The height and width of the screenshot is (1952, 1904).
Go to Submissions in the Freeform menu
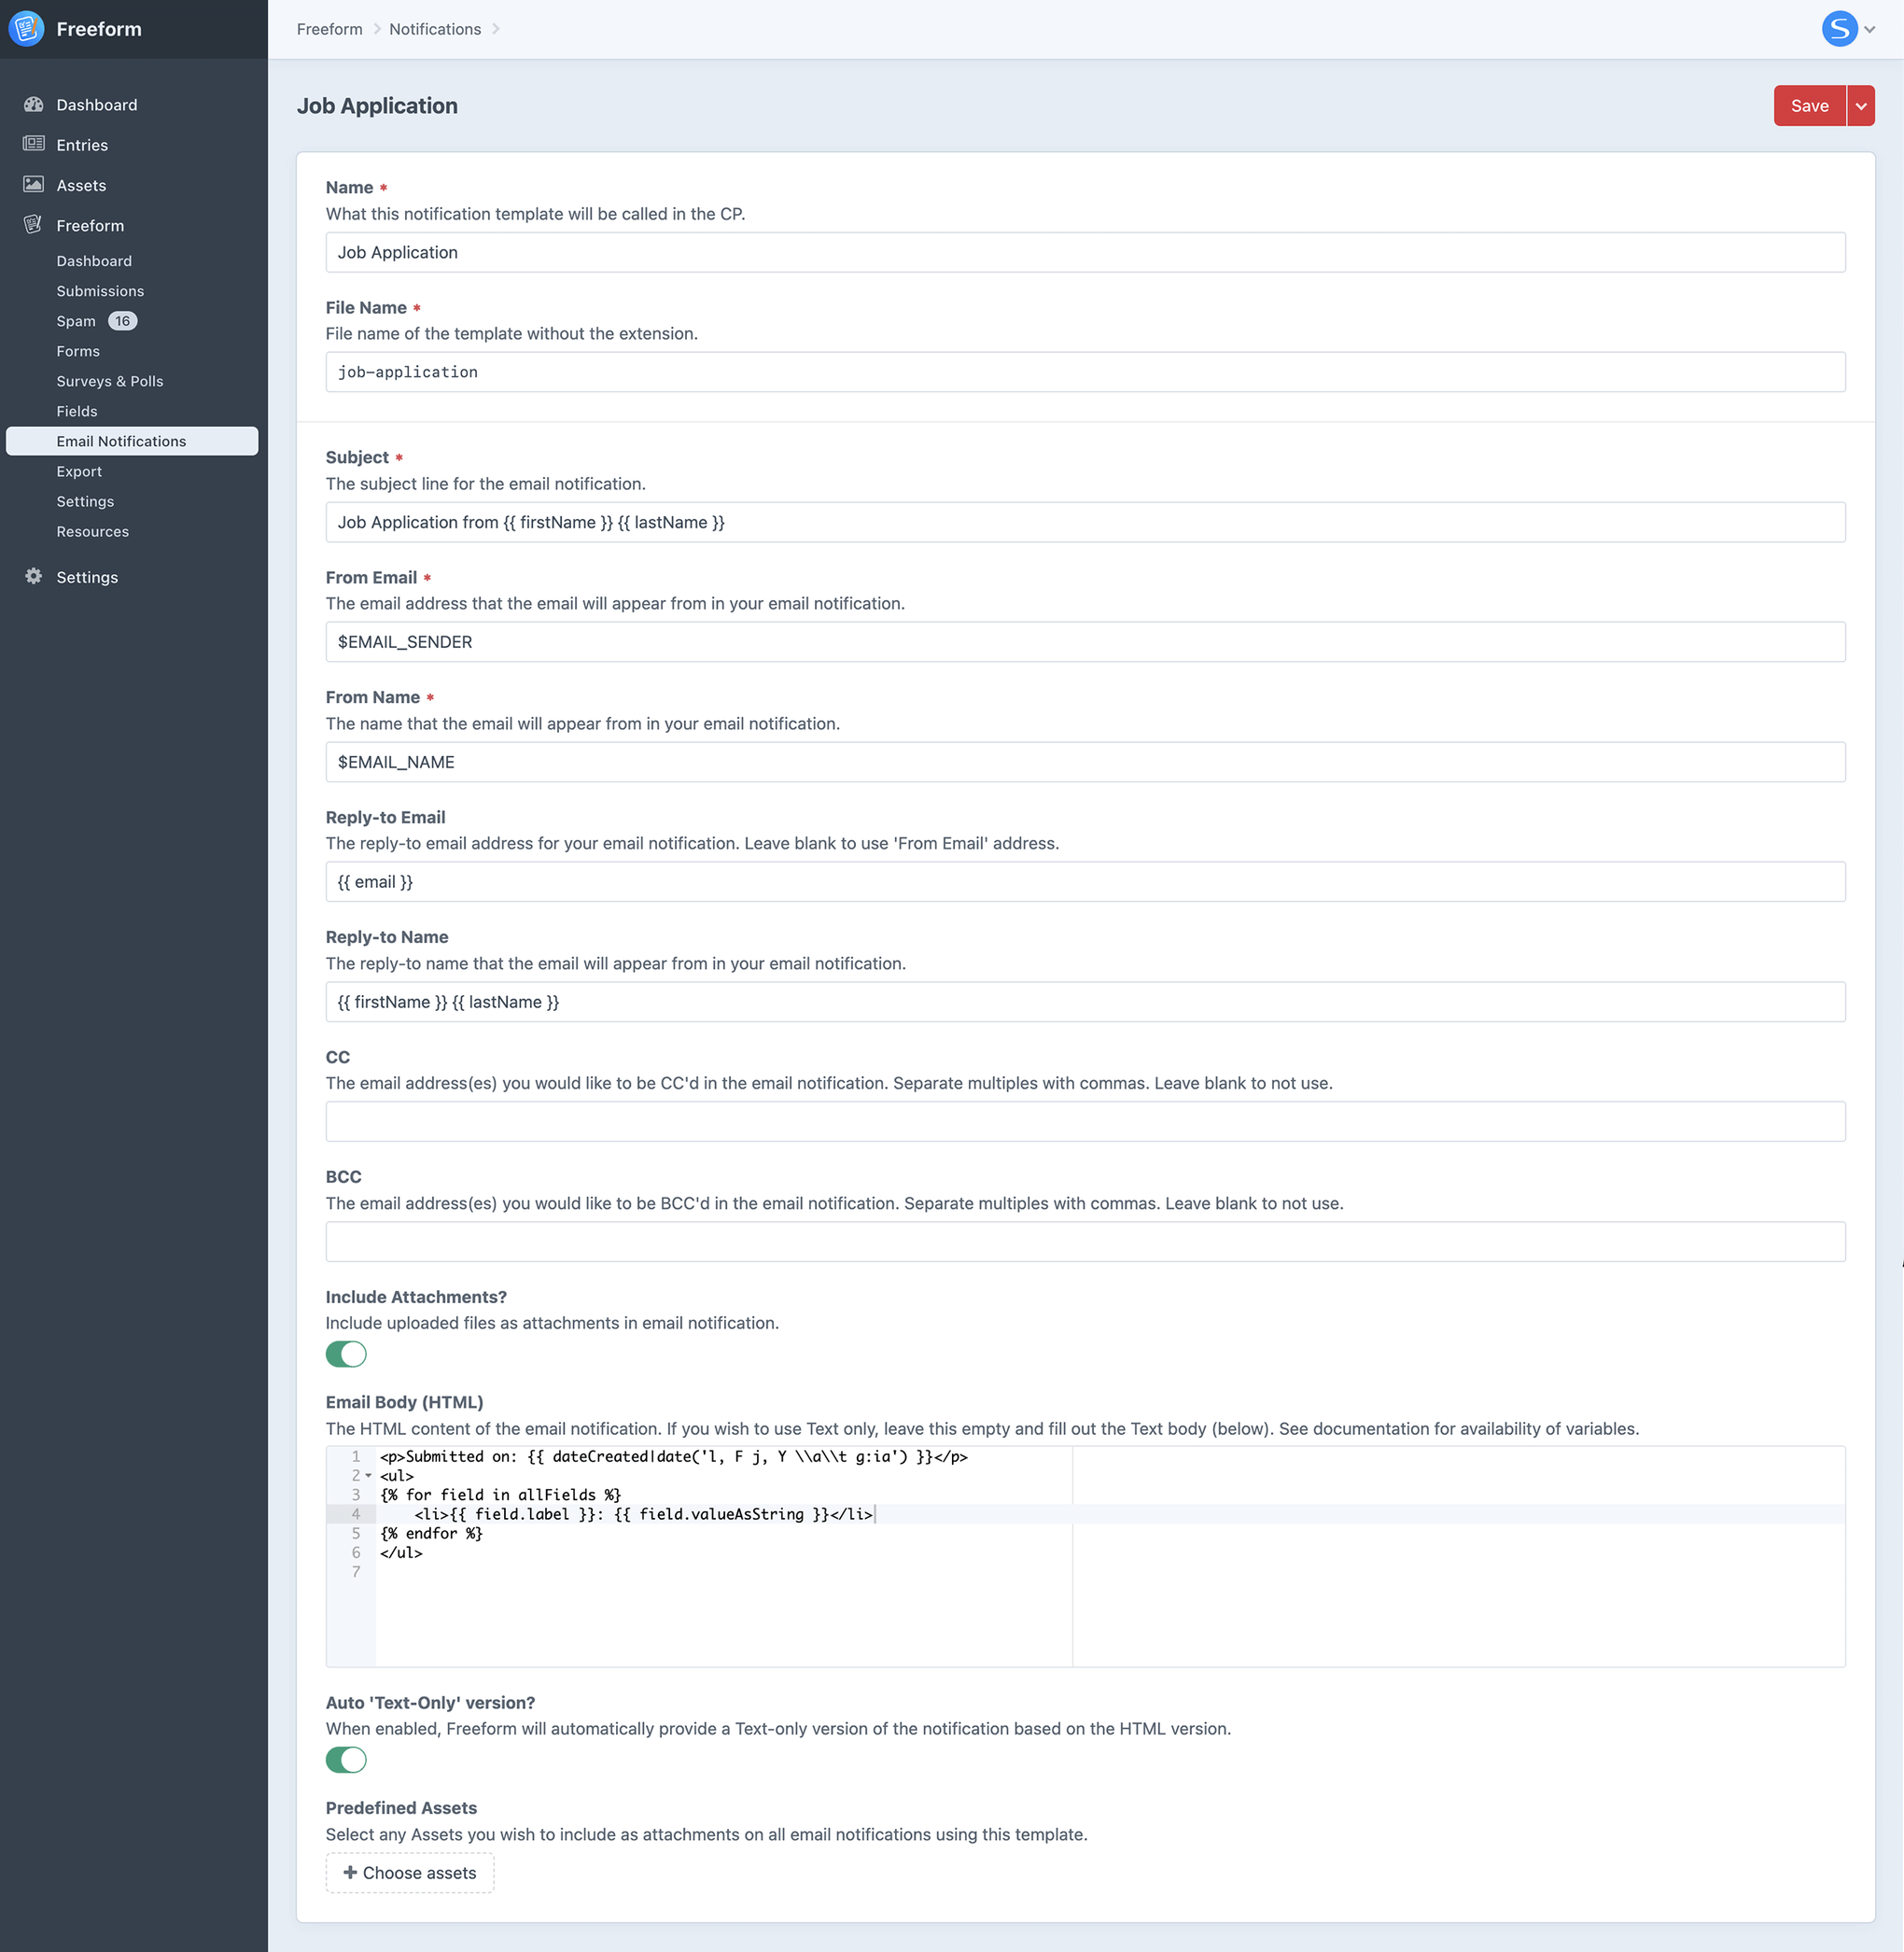(100, 291)
